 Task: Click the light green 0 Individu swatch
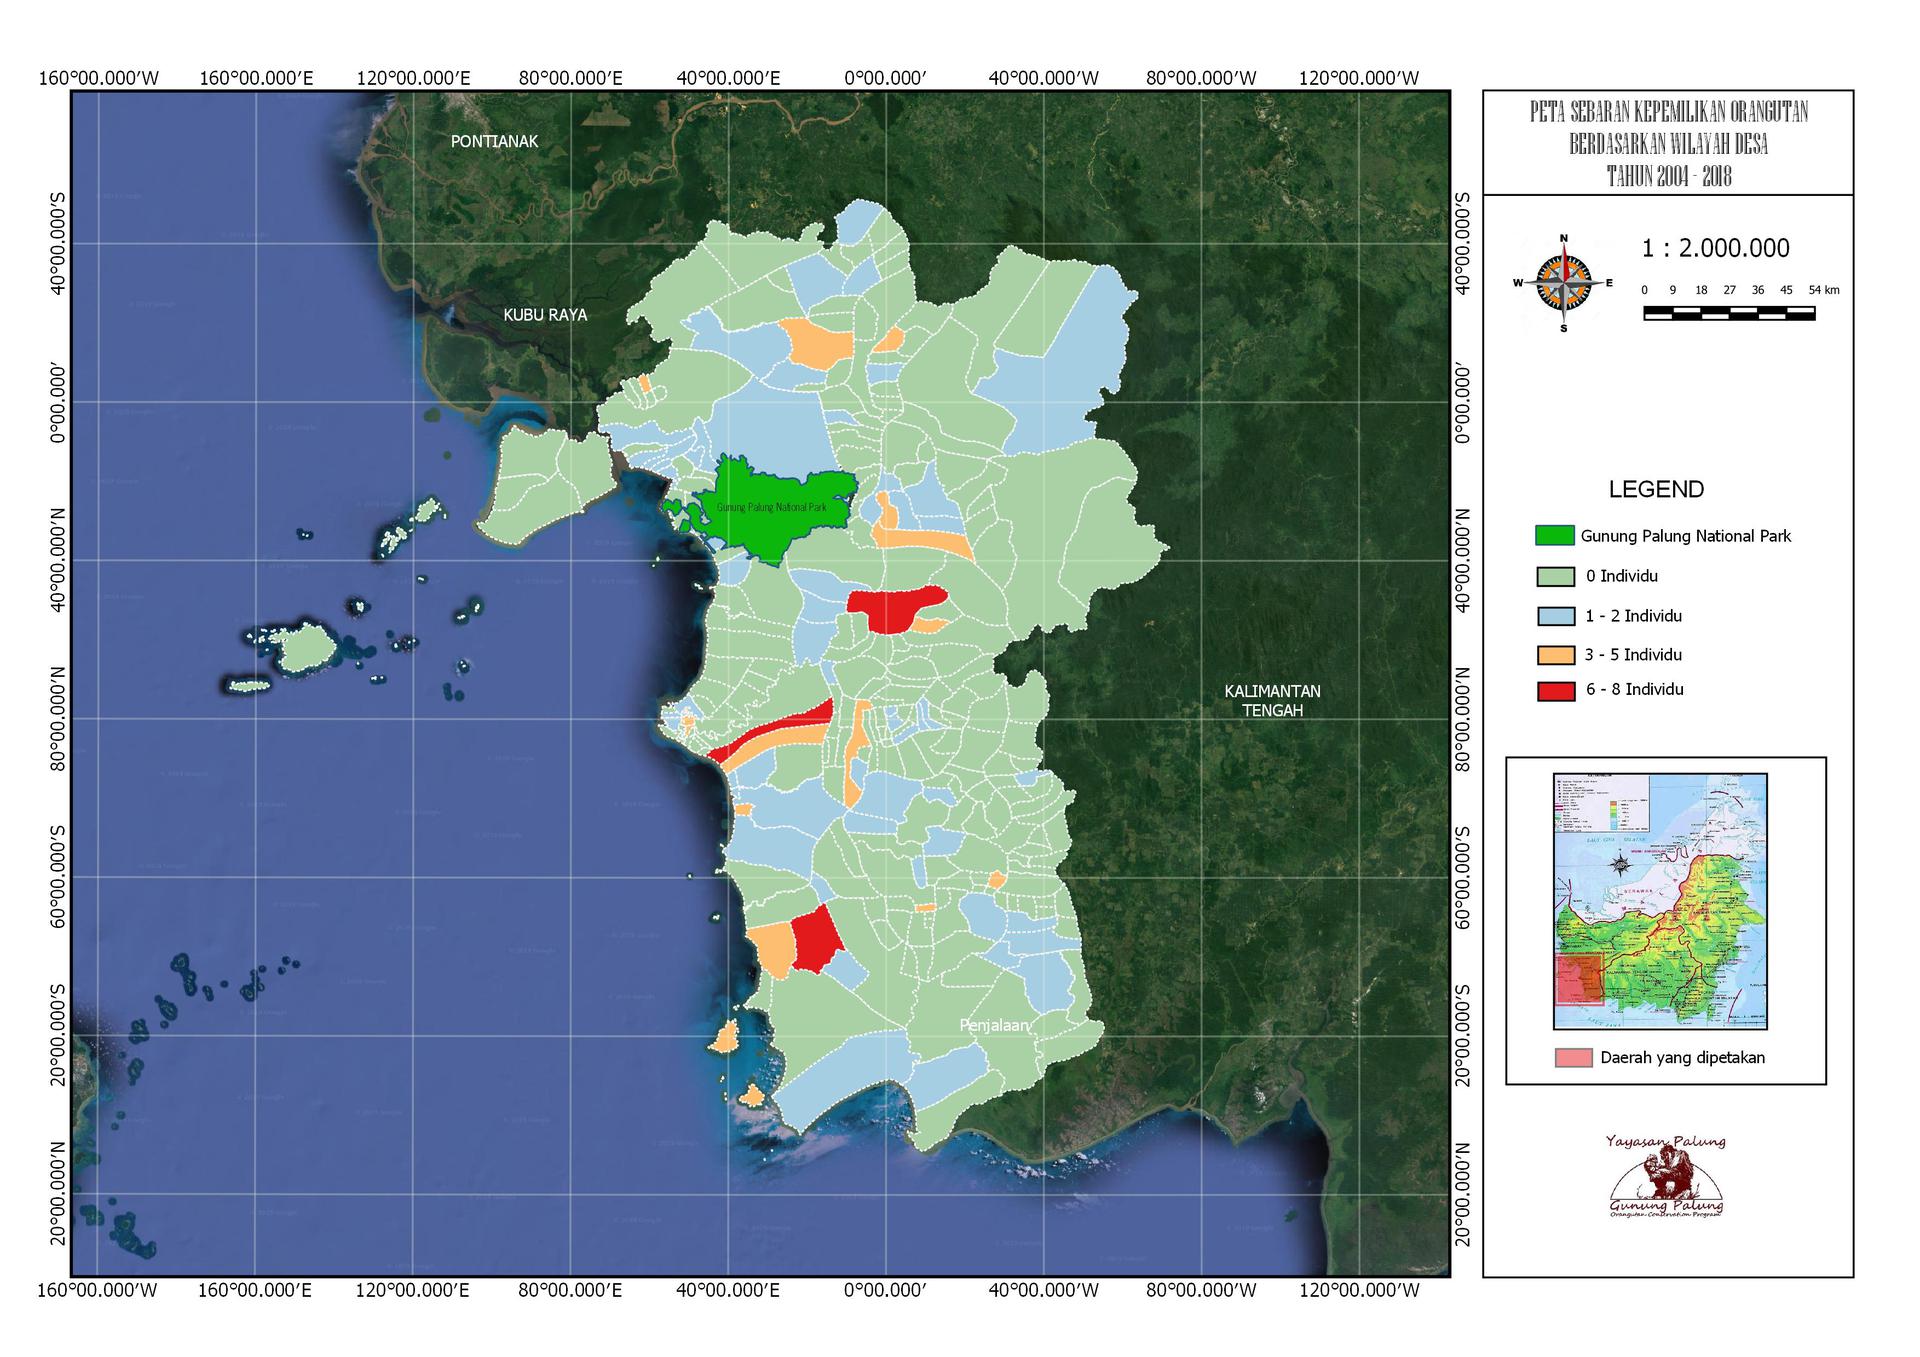(1555, 576)
